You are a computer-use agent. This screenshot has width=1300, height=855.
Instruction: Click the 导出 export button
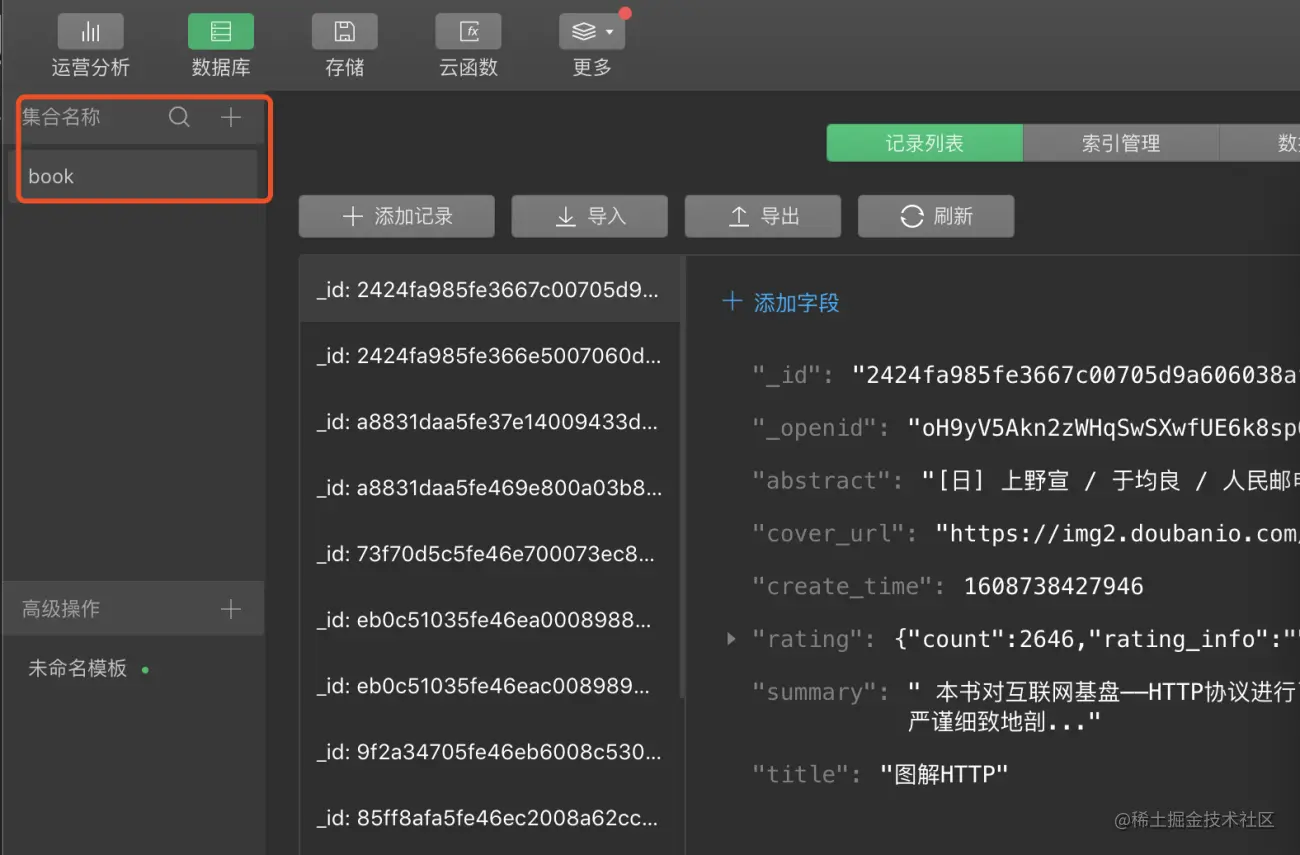[x=763, y=216]
